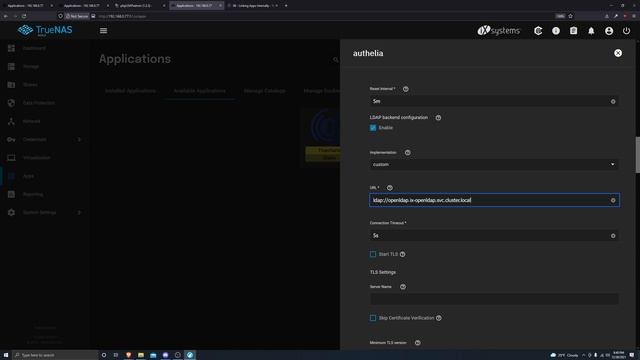This screenshot has height=360, width=640.
Task: Show help for Server Name field
Action: pyautogui.click(x=403, y=287)
